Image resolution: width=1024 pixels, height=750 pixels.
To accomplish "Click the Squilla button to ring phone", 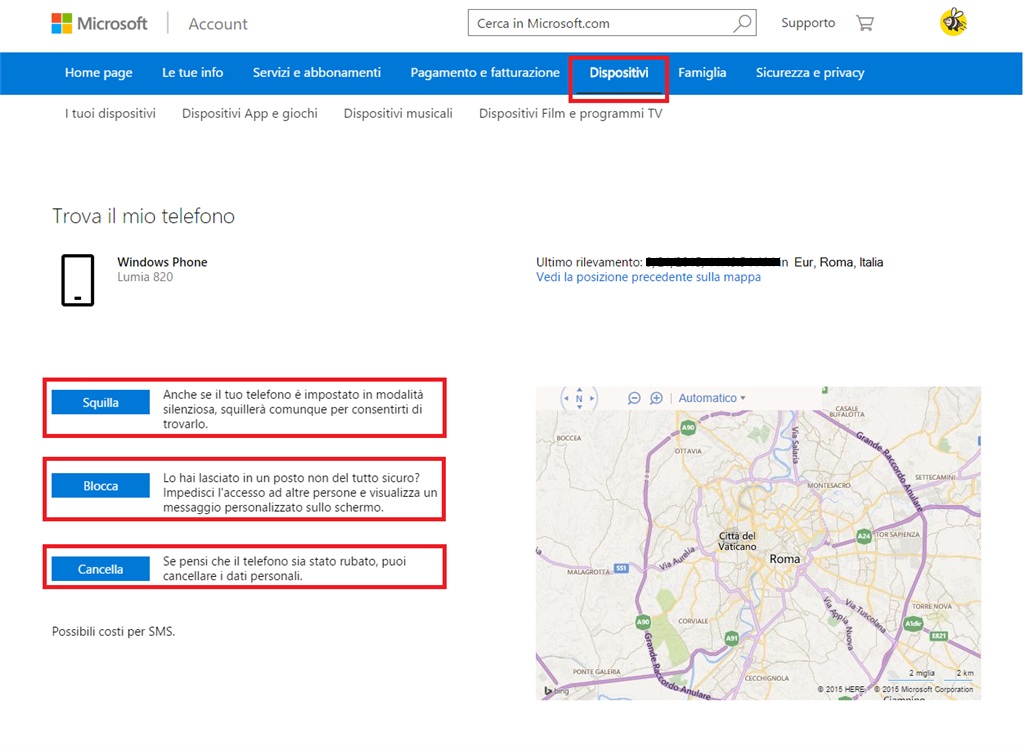I will tap(101, 402).
